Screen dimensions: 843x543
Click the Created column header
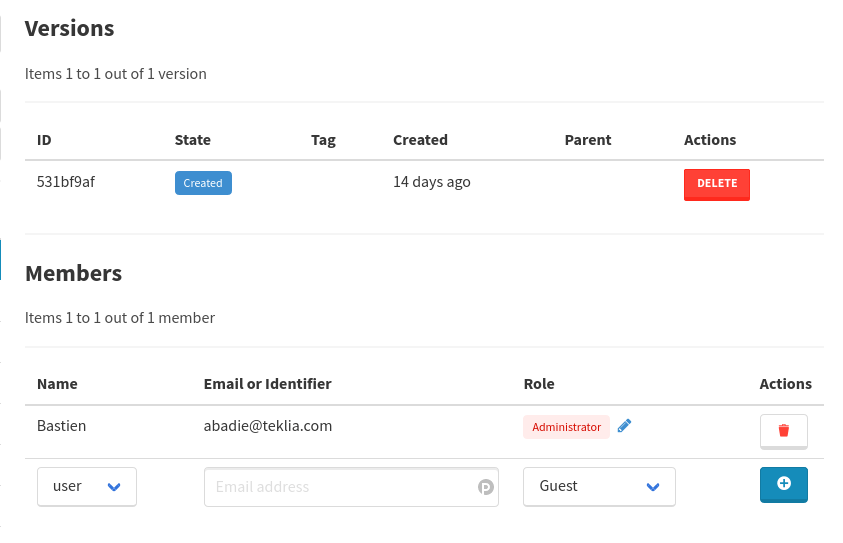420,140
